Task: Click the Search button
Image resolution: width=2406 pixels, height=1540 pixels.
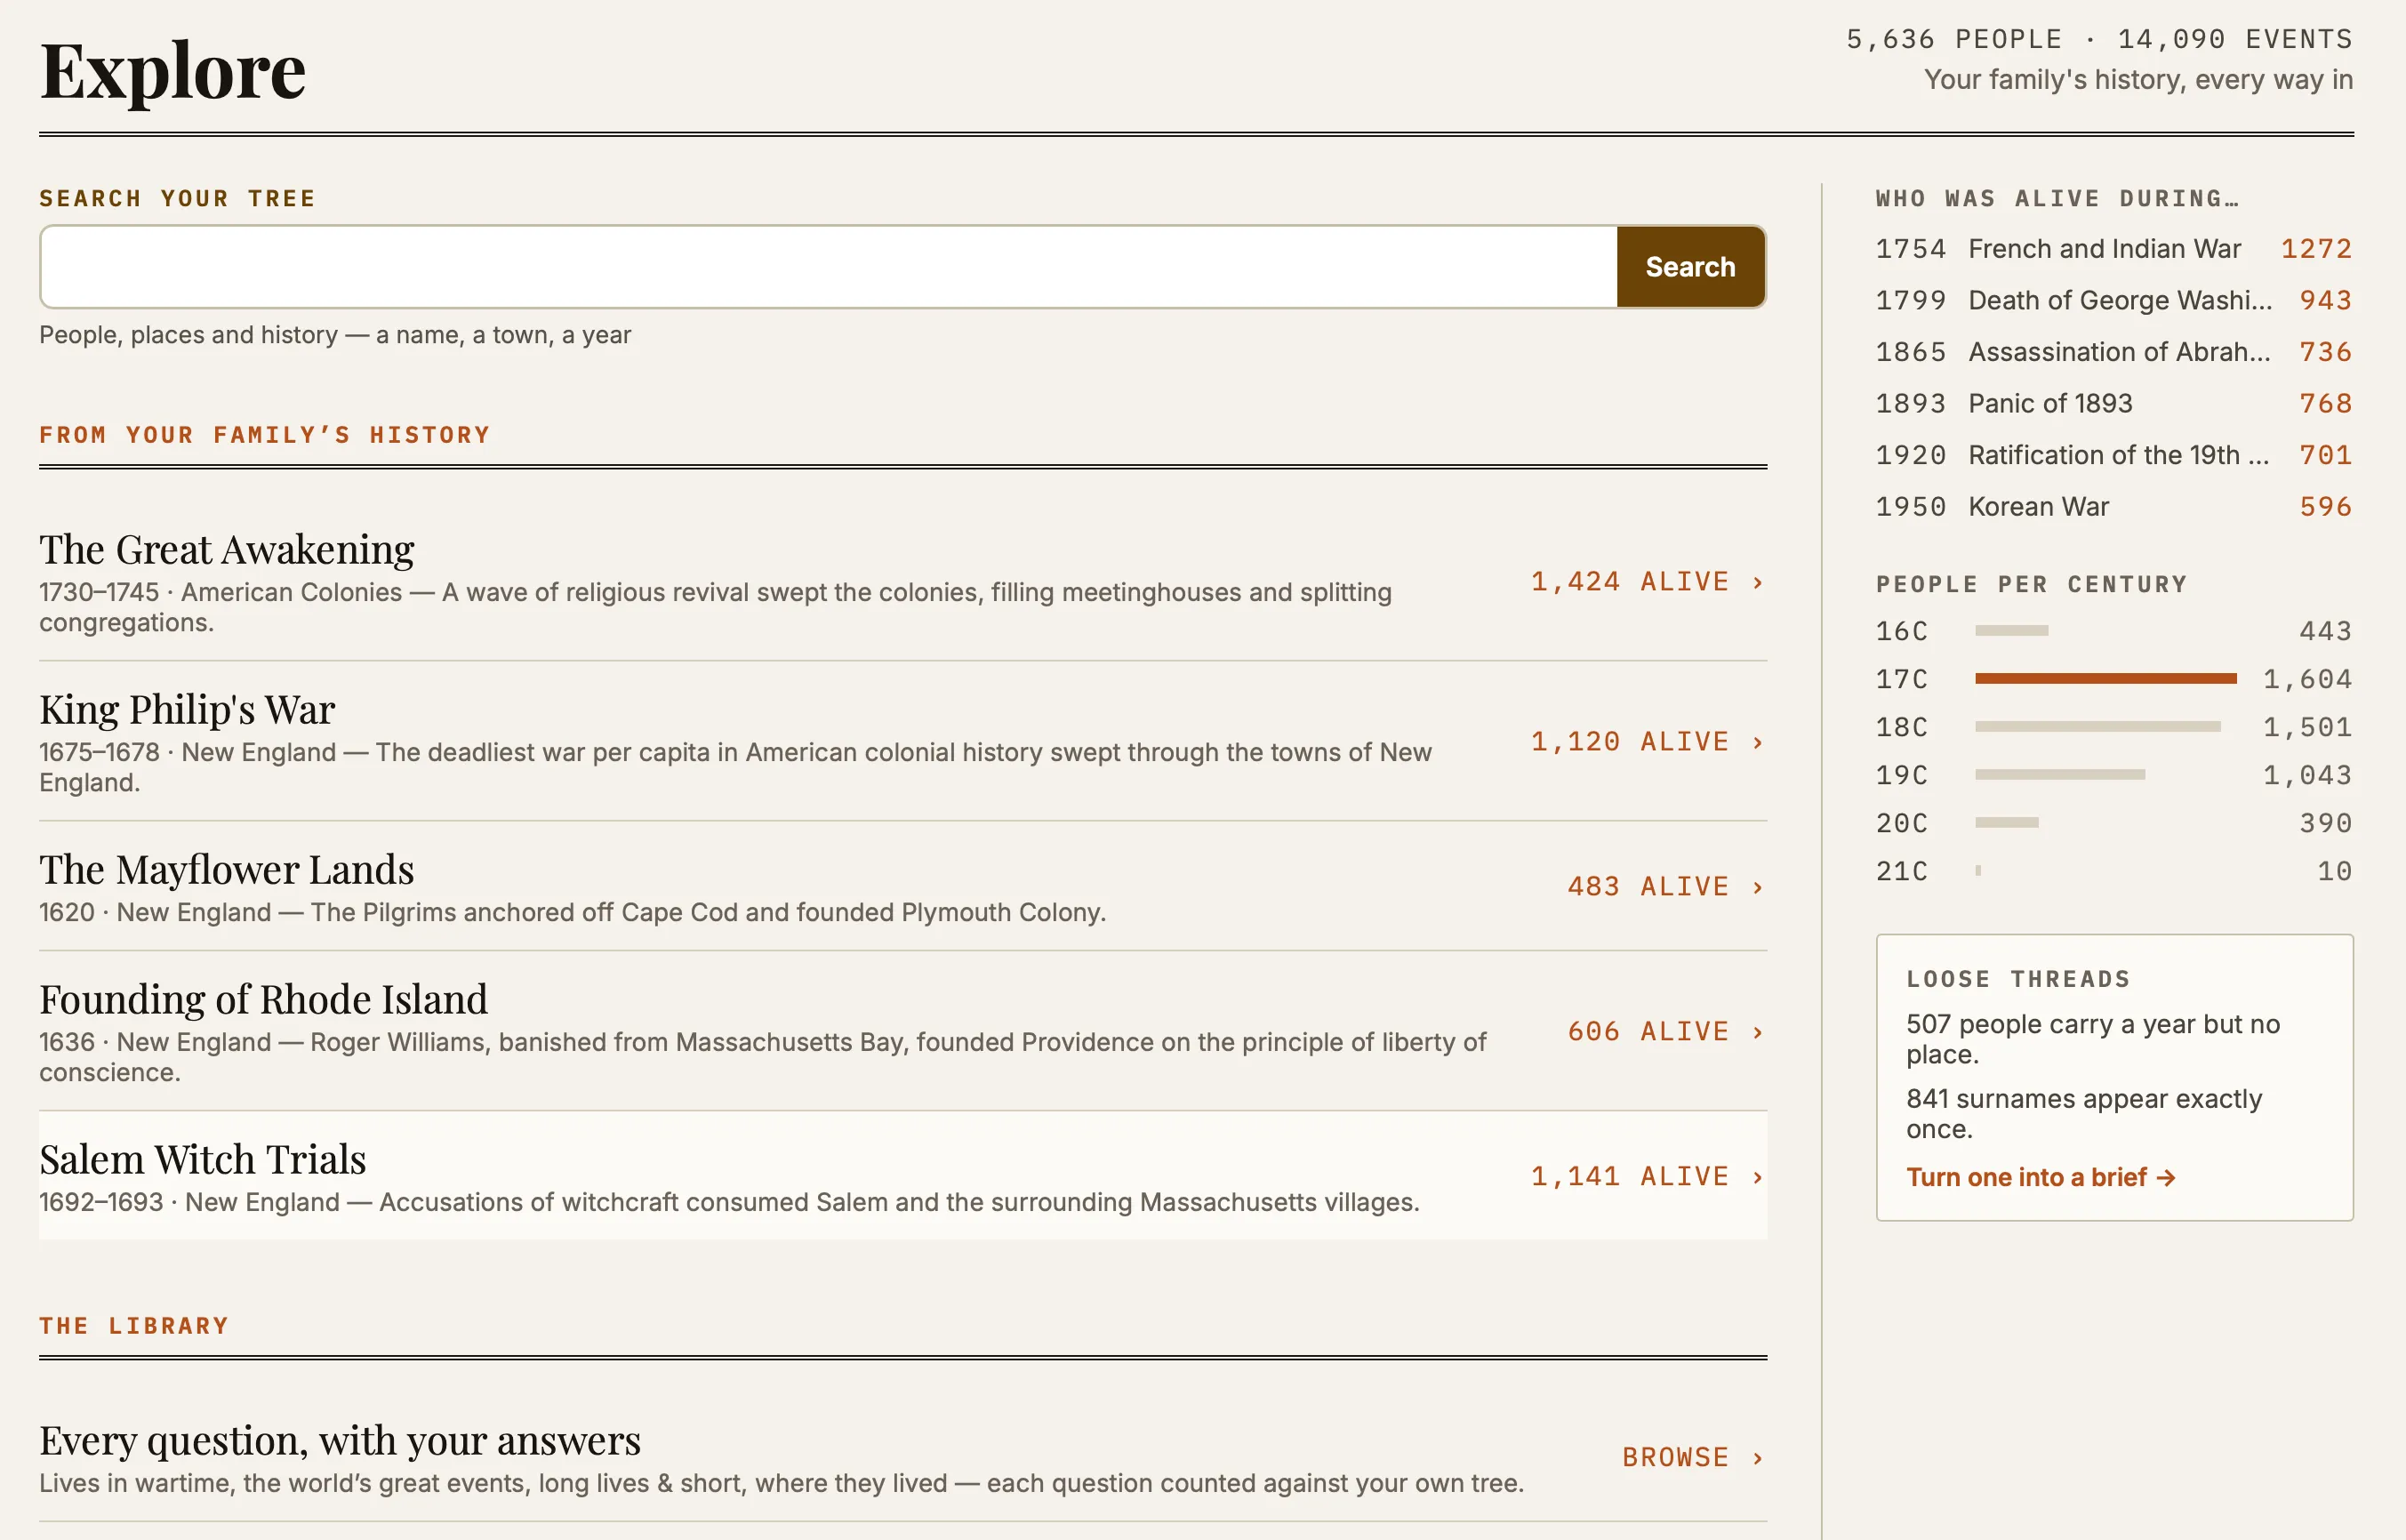Action: [1690, 267]
